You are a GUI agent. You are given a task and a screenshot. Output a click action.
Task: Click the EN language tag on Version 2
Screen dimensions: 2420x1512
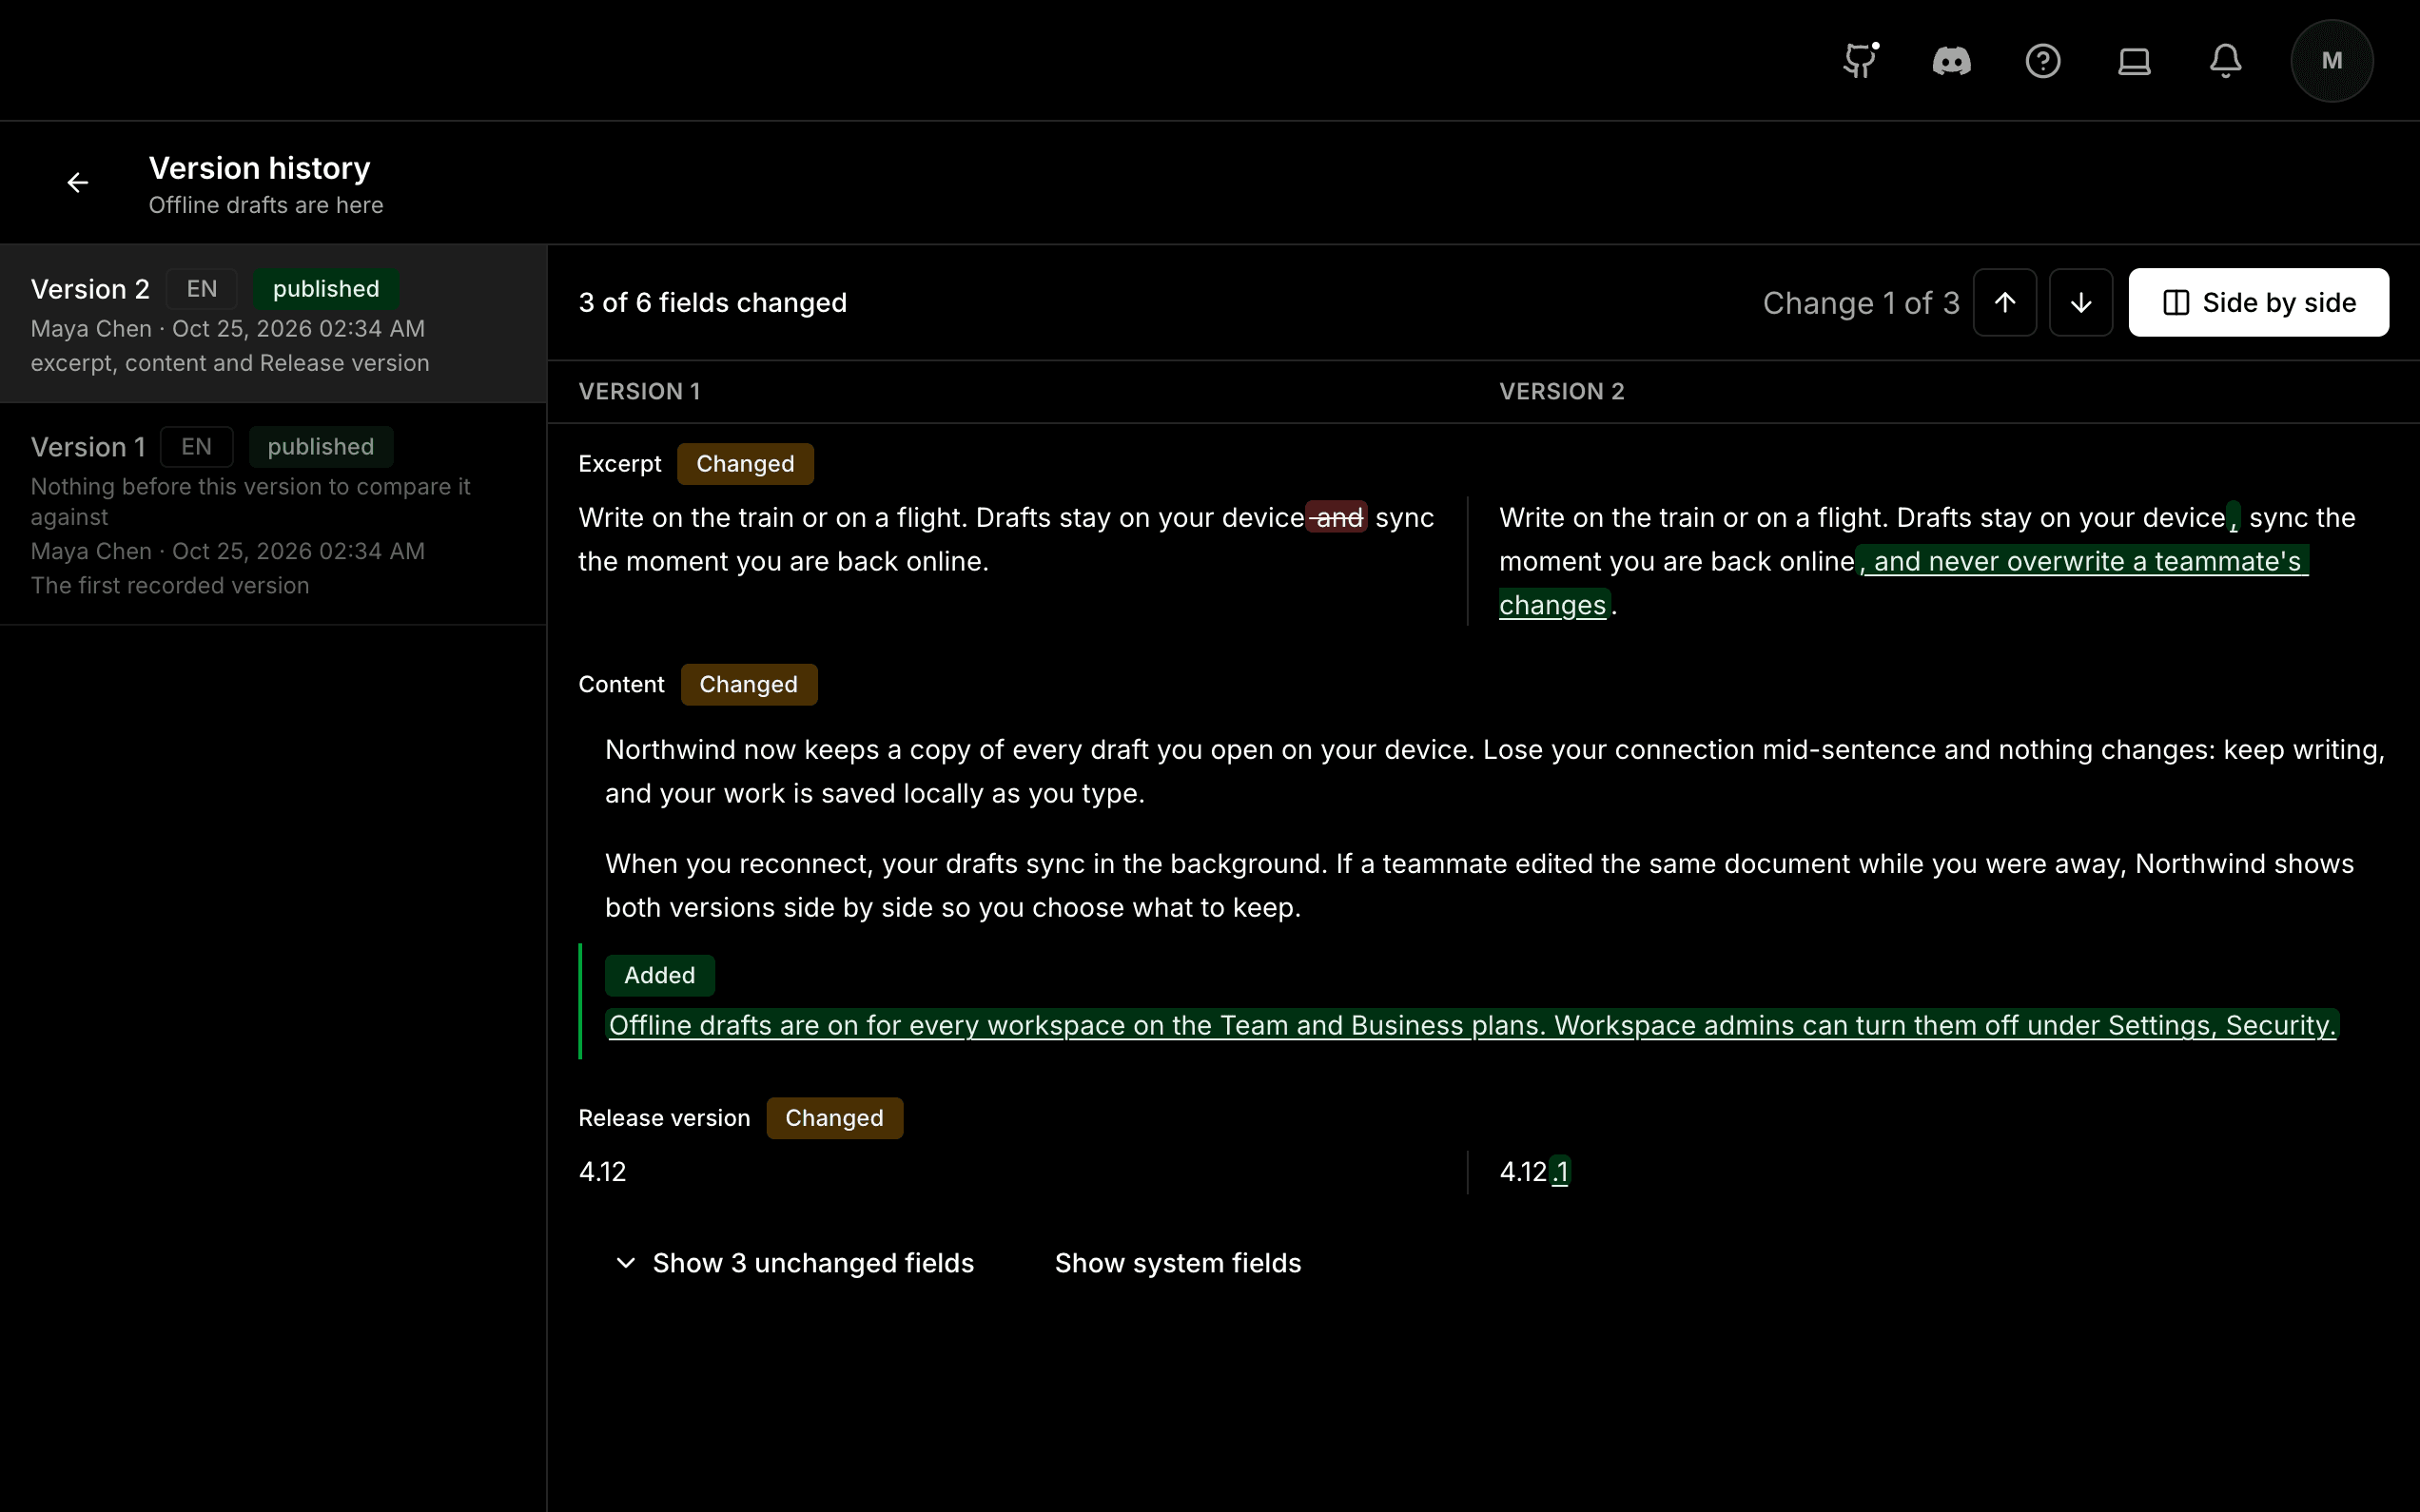pos(202,289)
